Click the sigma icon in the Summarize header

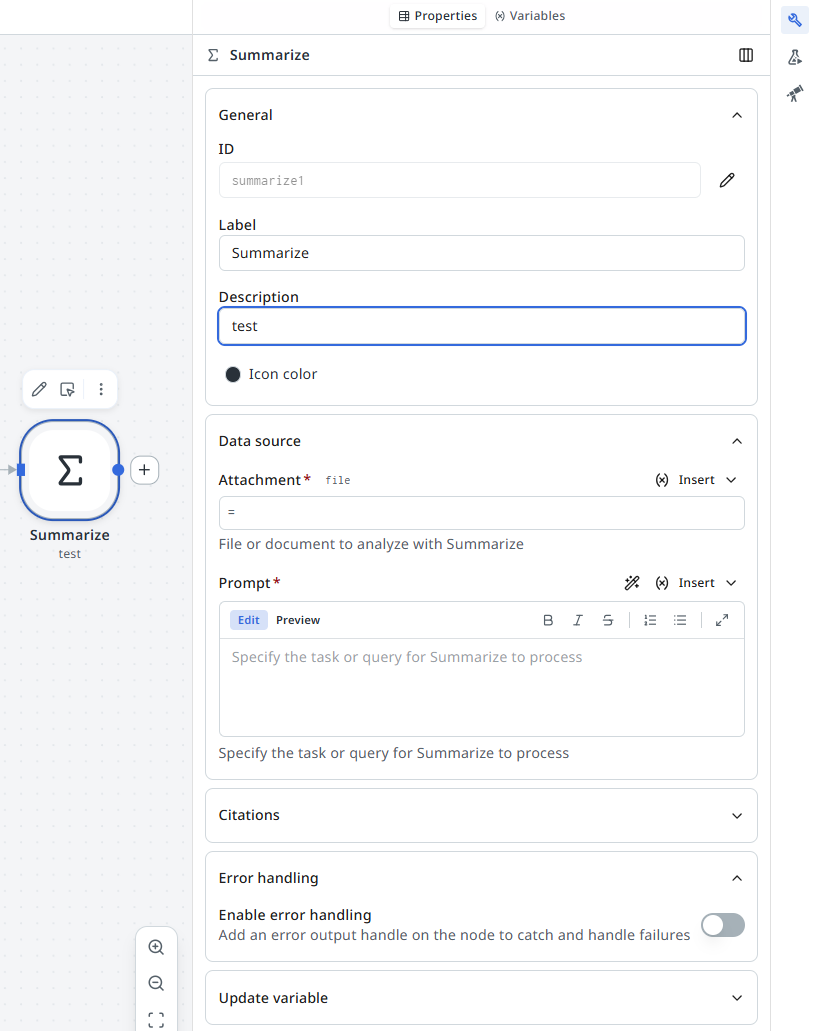213,55
